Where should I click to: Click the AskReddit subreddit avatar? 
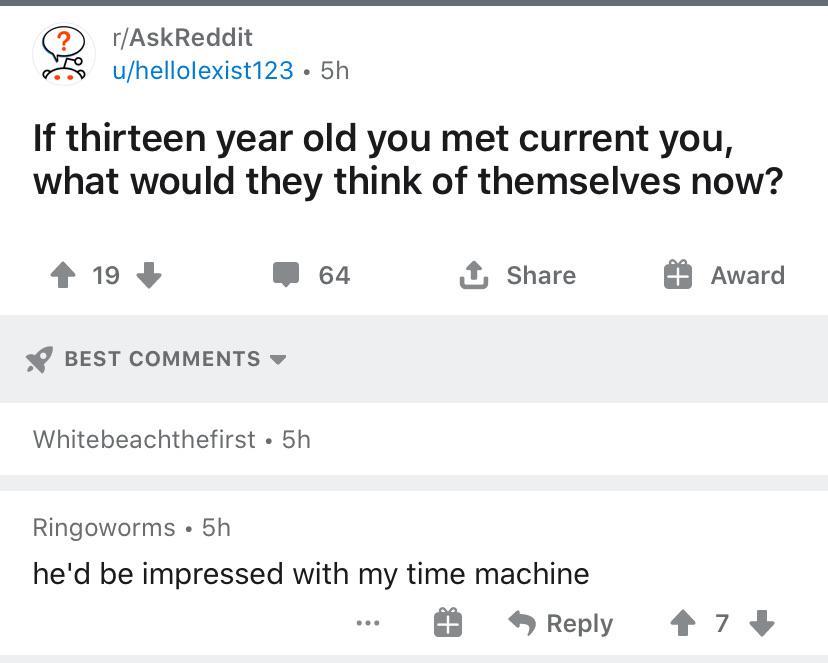(64, 53)
